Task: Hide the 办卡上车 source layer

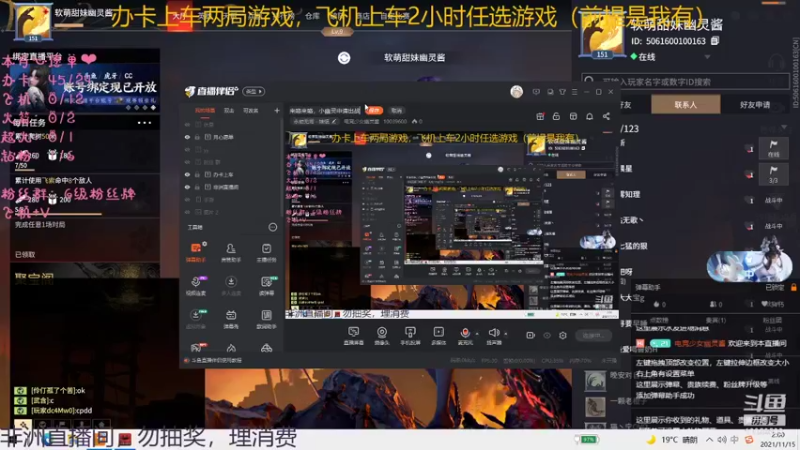Action: [187, 174]
